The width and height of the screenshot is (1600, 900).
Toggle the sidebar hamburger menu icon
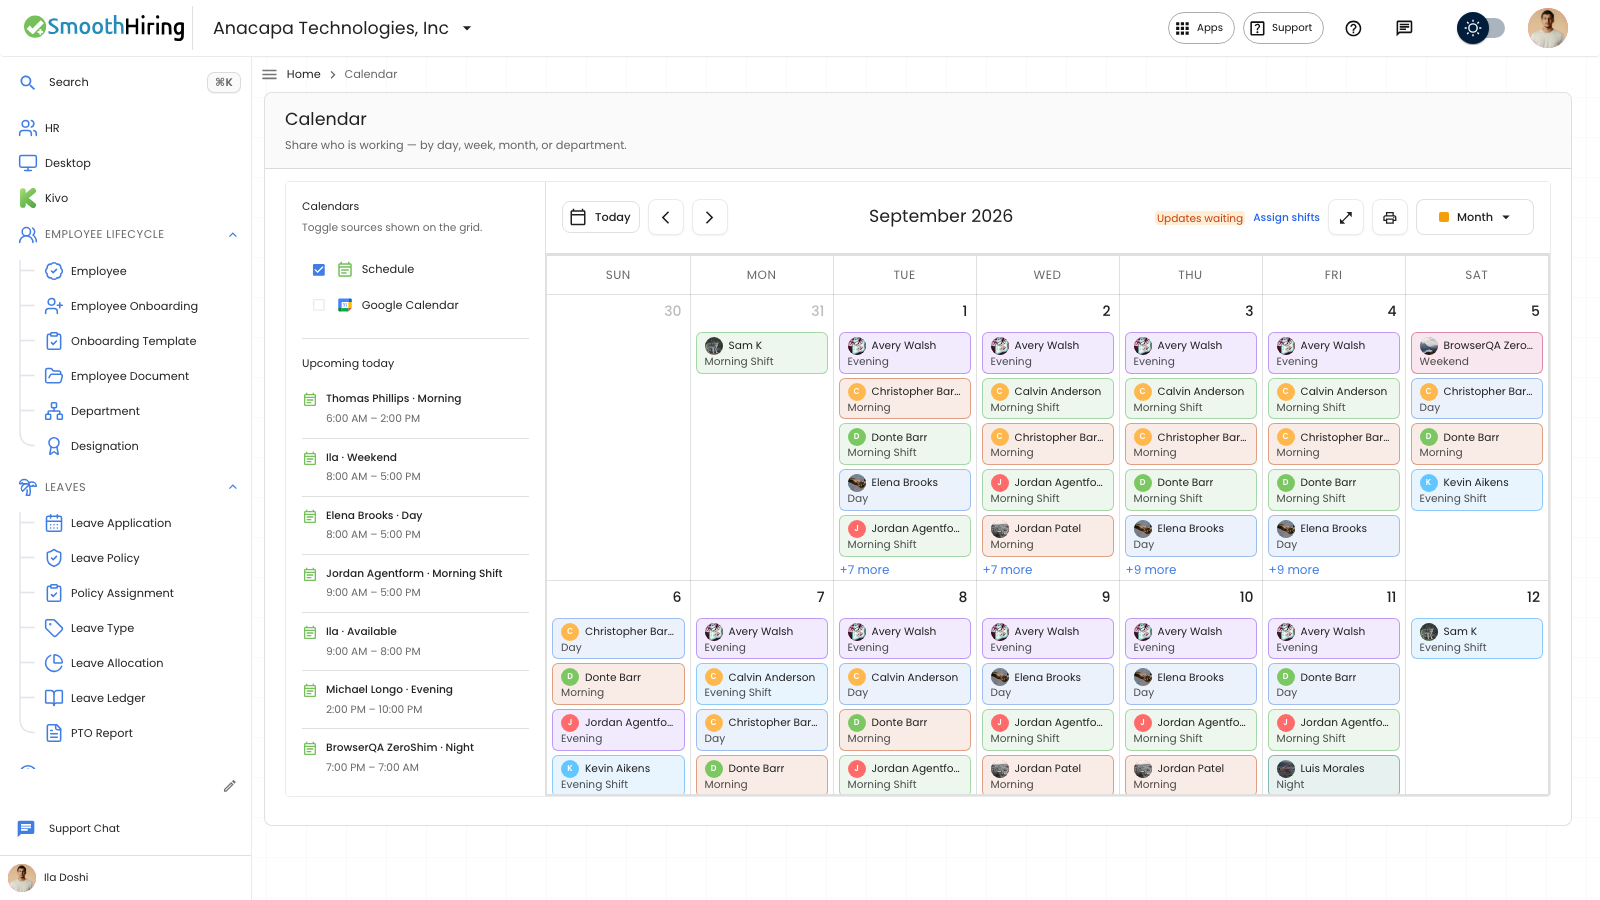(x=269, y=74)
